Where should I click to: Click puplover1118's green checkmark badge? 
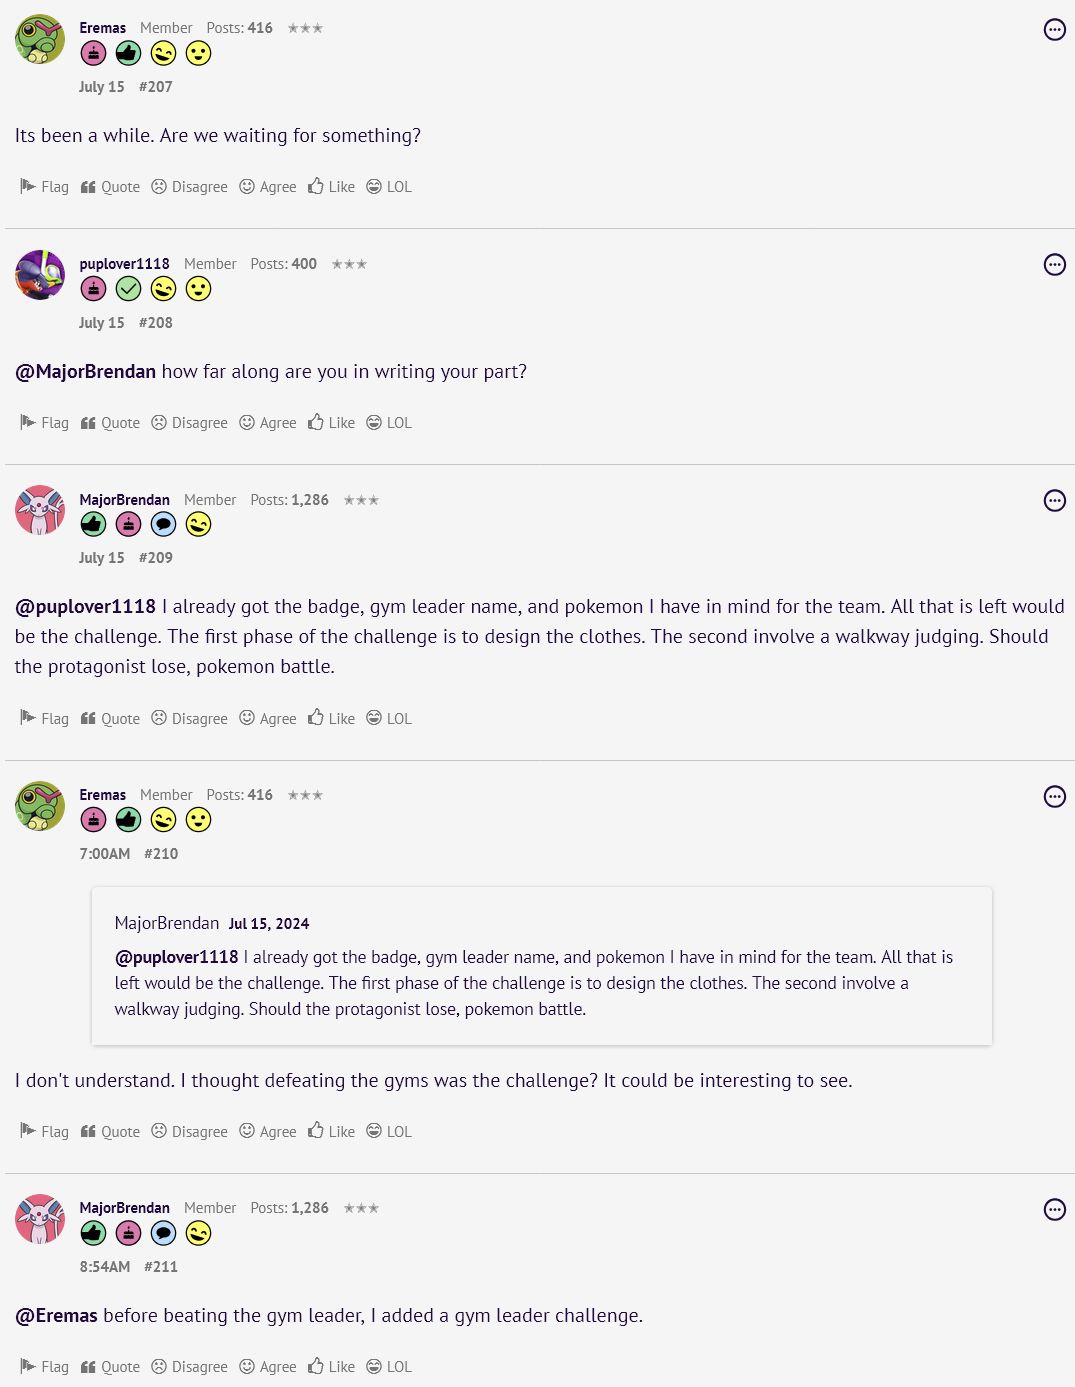click(x=128, y=289)
